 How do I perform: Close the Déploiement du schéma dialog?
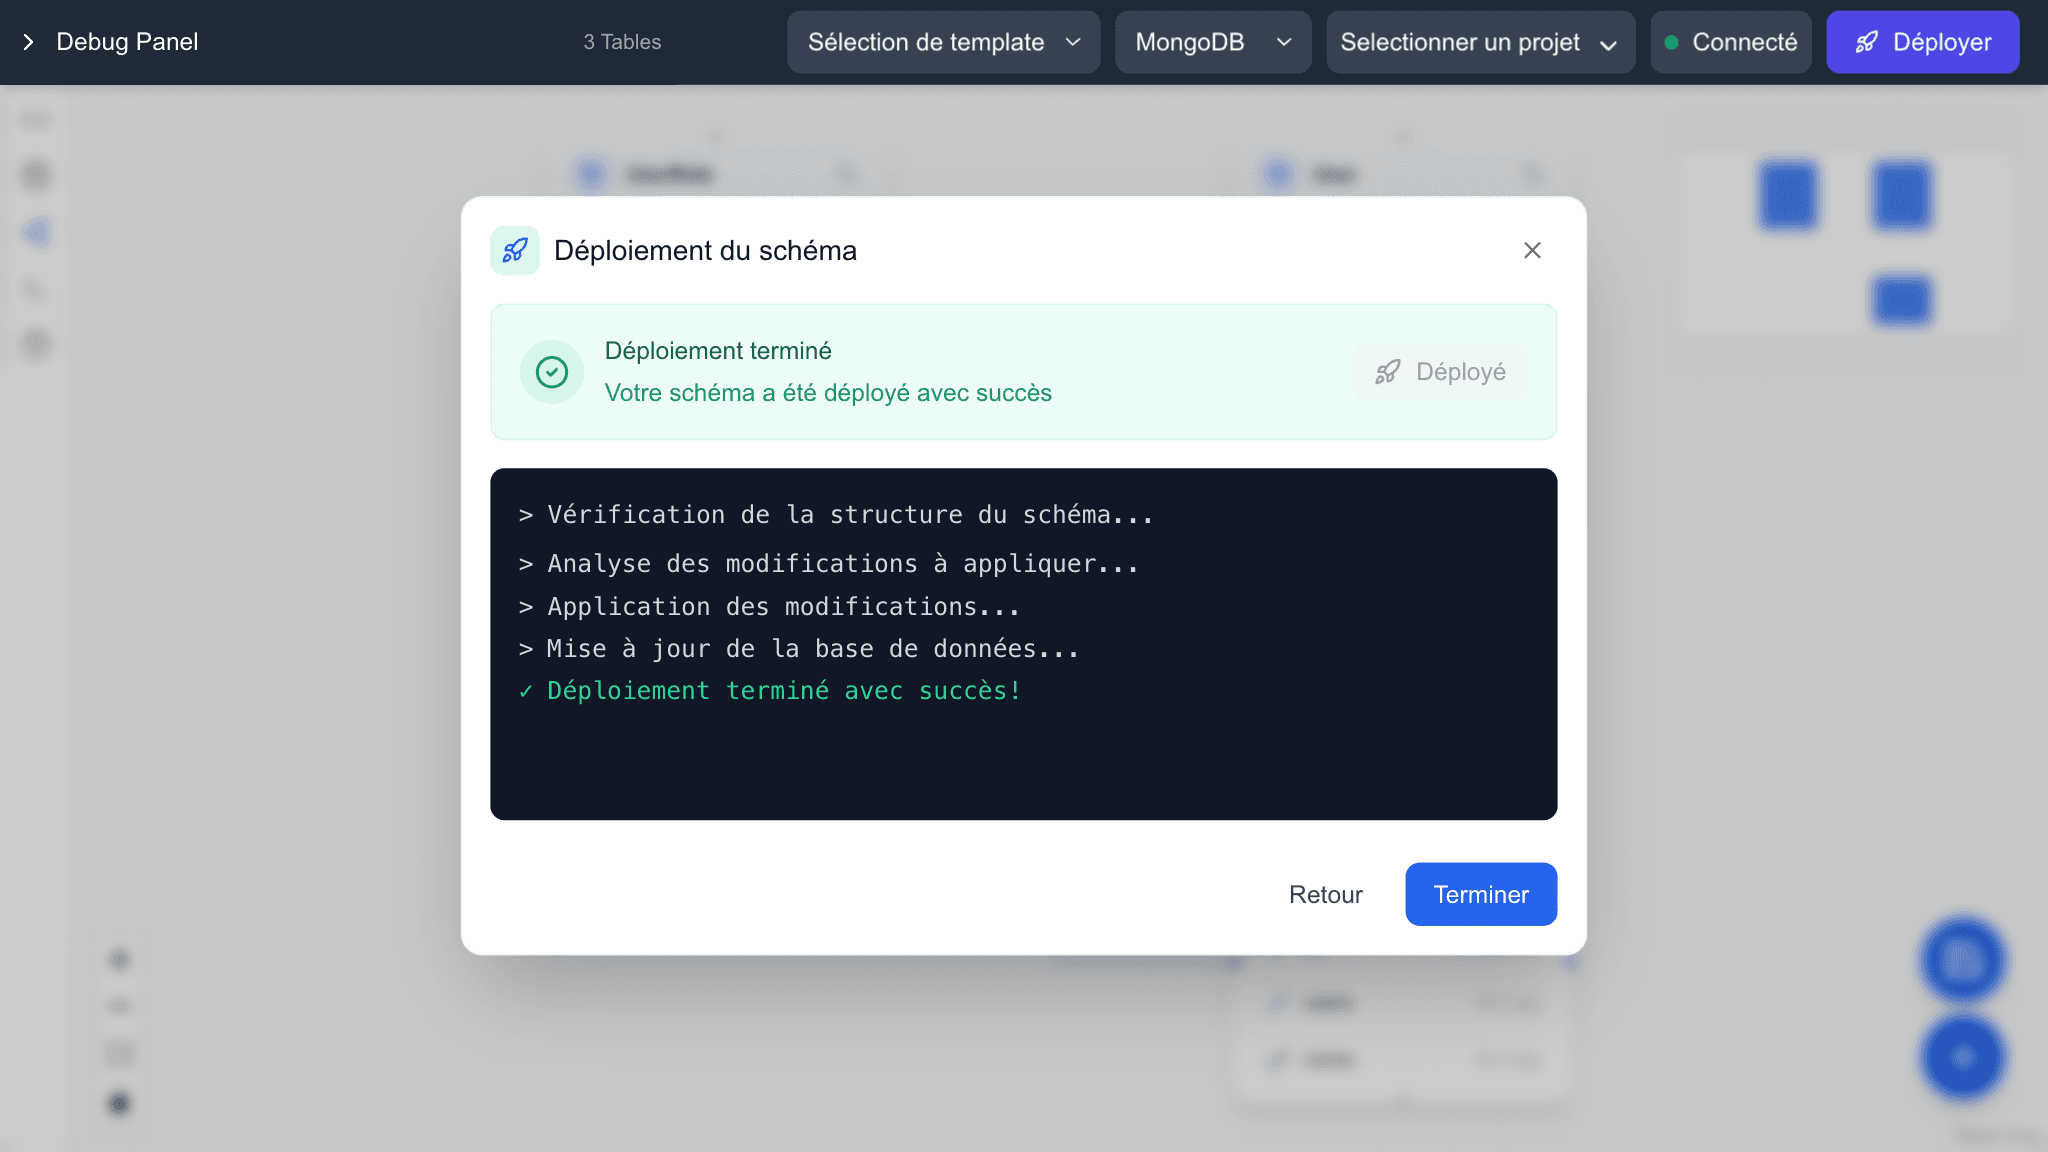[x=1532, y=250]
